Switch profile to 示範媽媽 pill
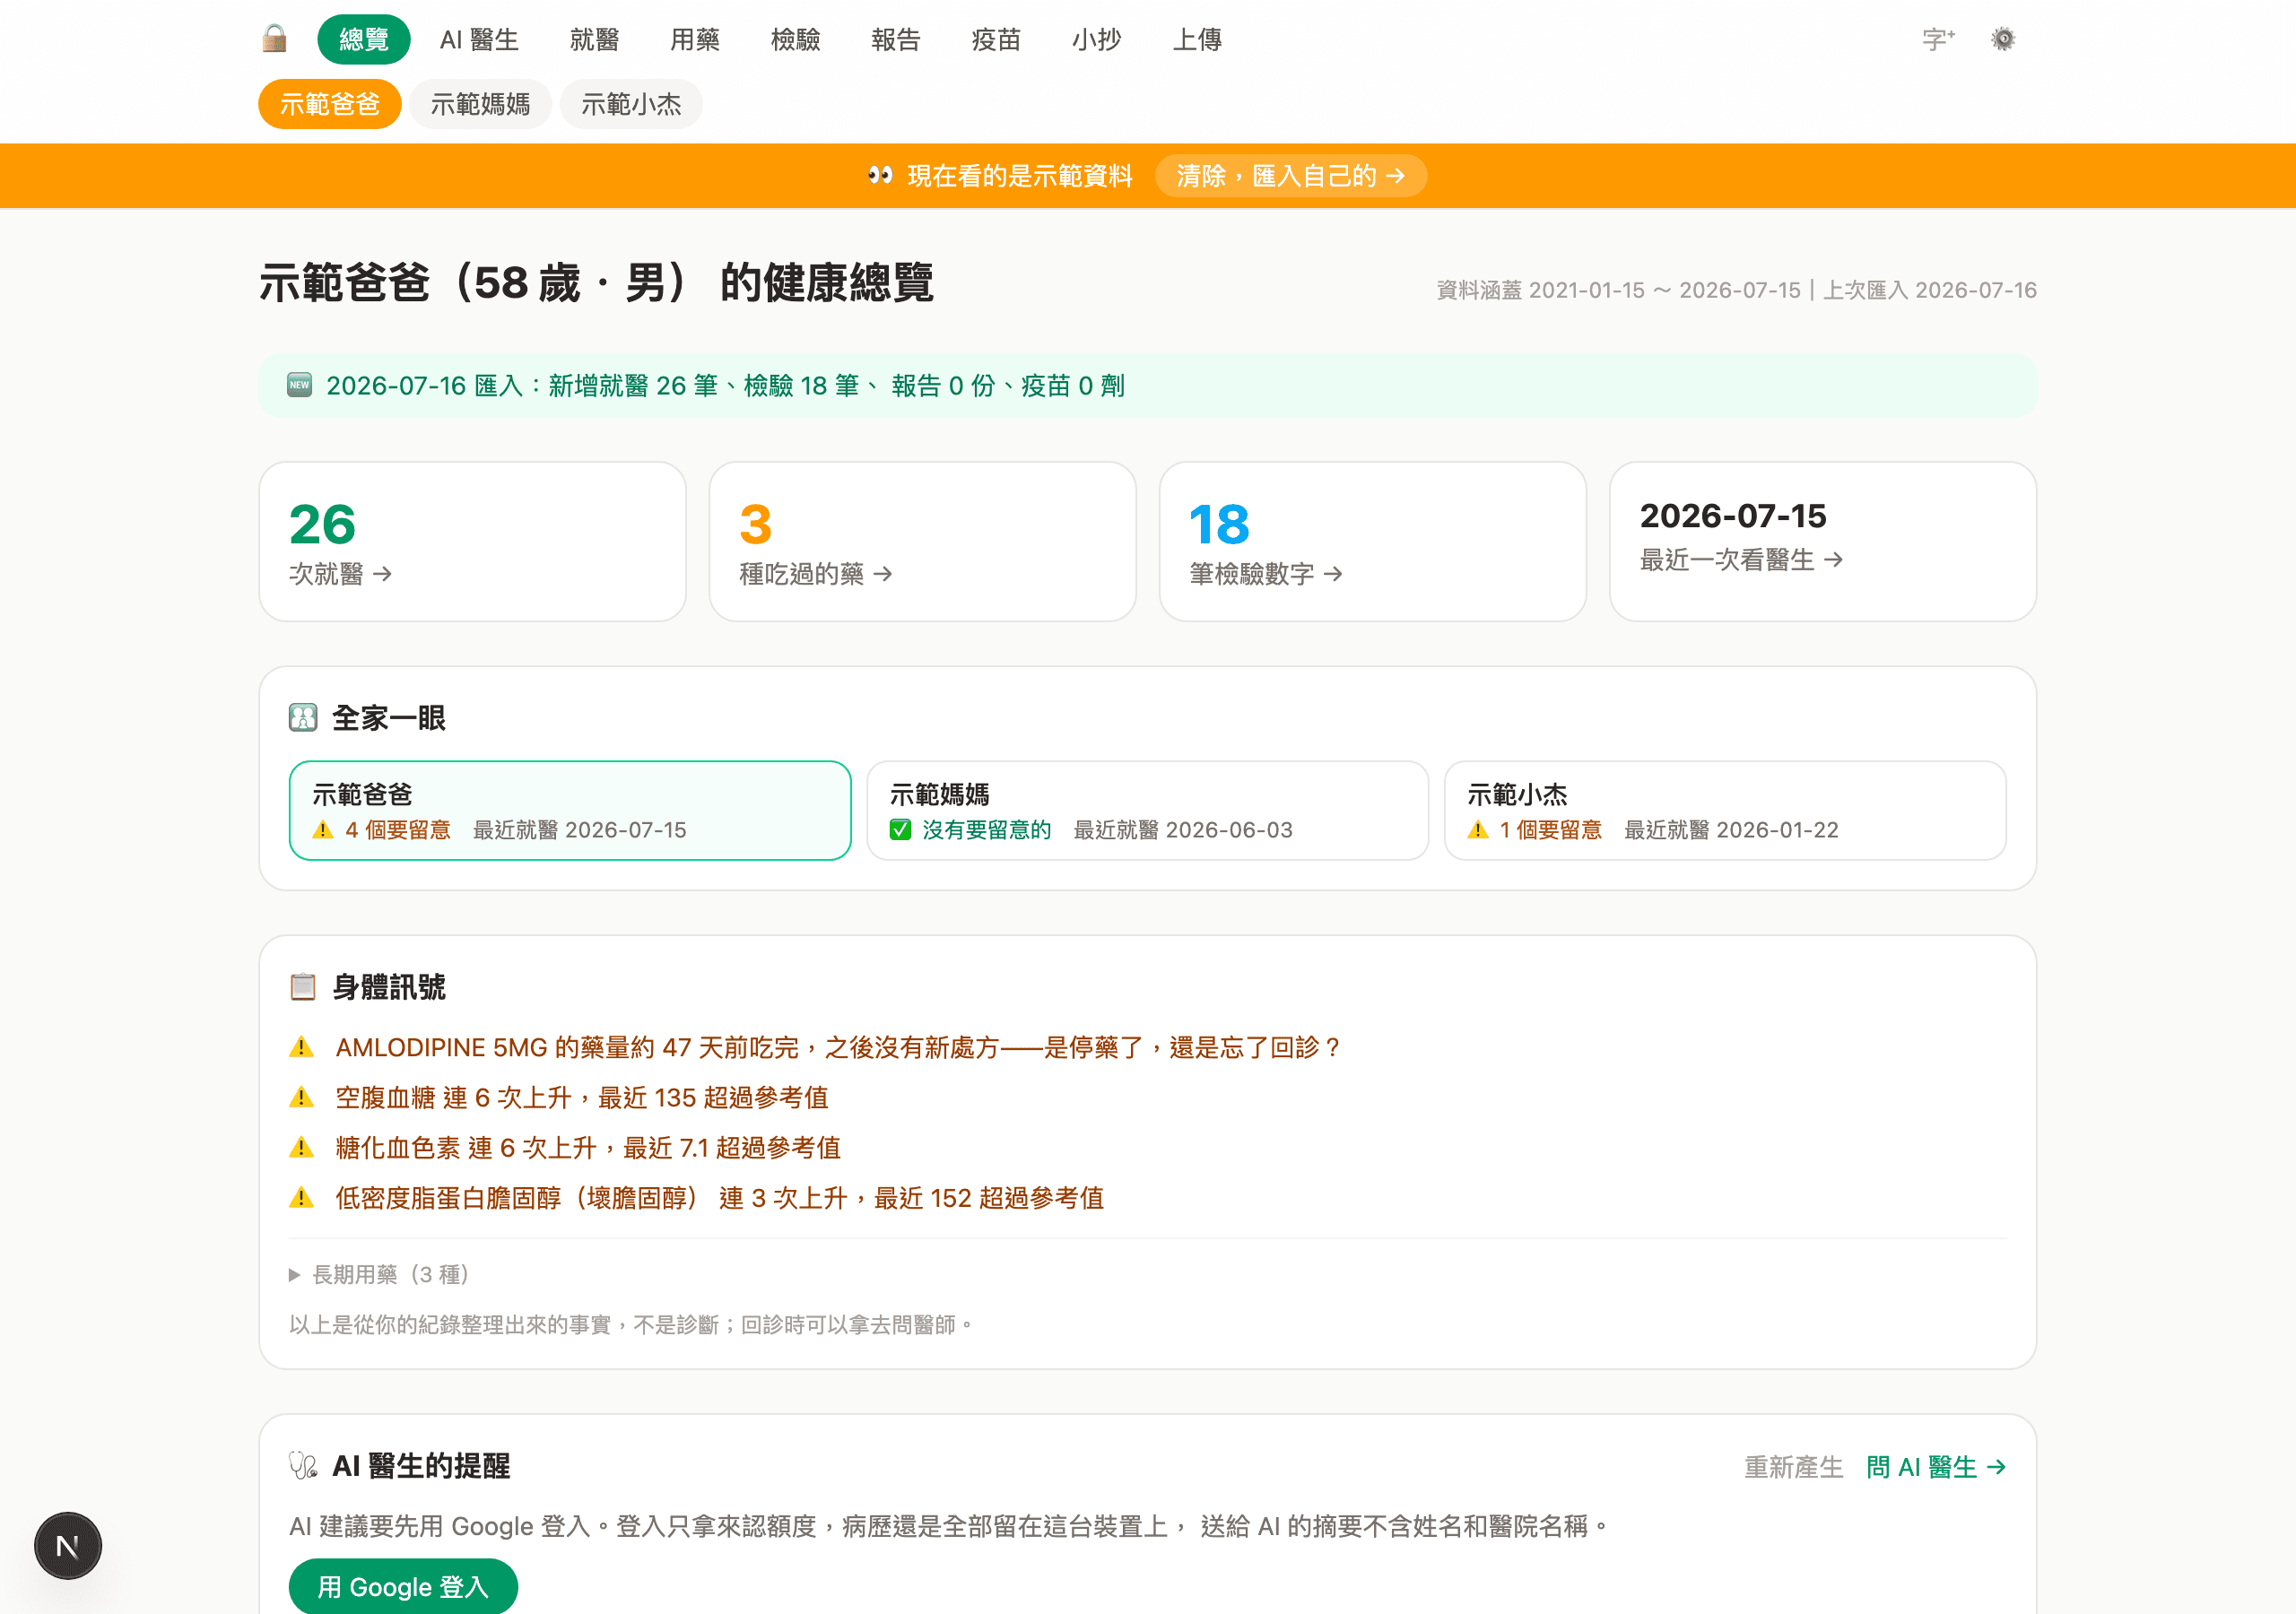2296x1614 pixels. (x=481, y=104)
